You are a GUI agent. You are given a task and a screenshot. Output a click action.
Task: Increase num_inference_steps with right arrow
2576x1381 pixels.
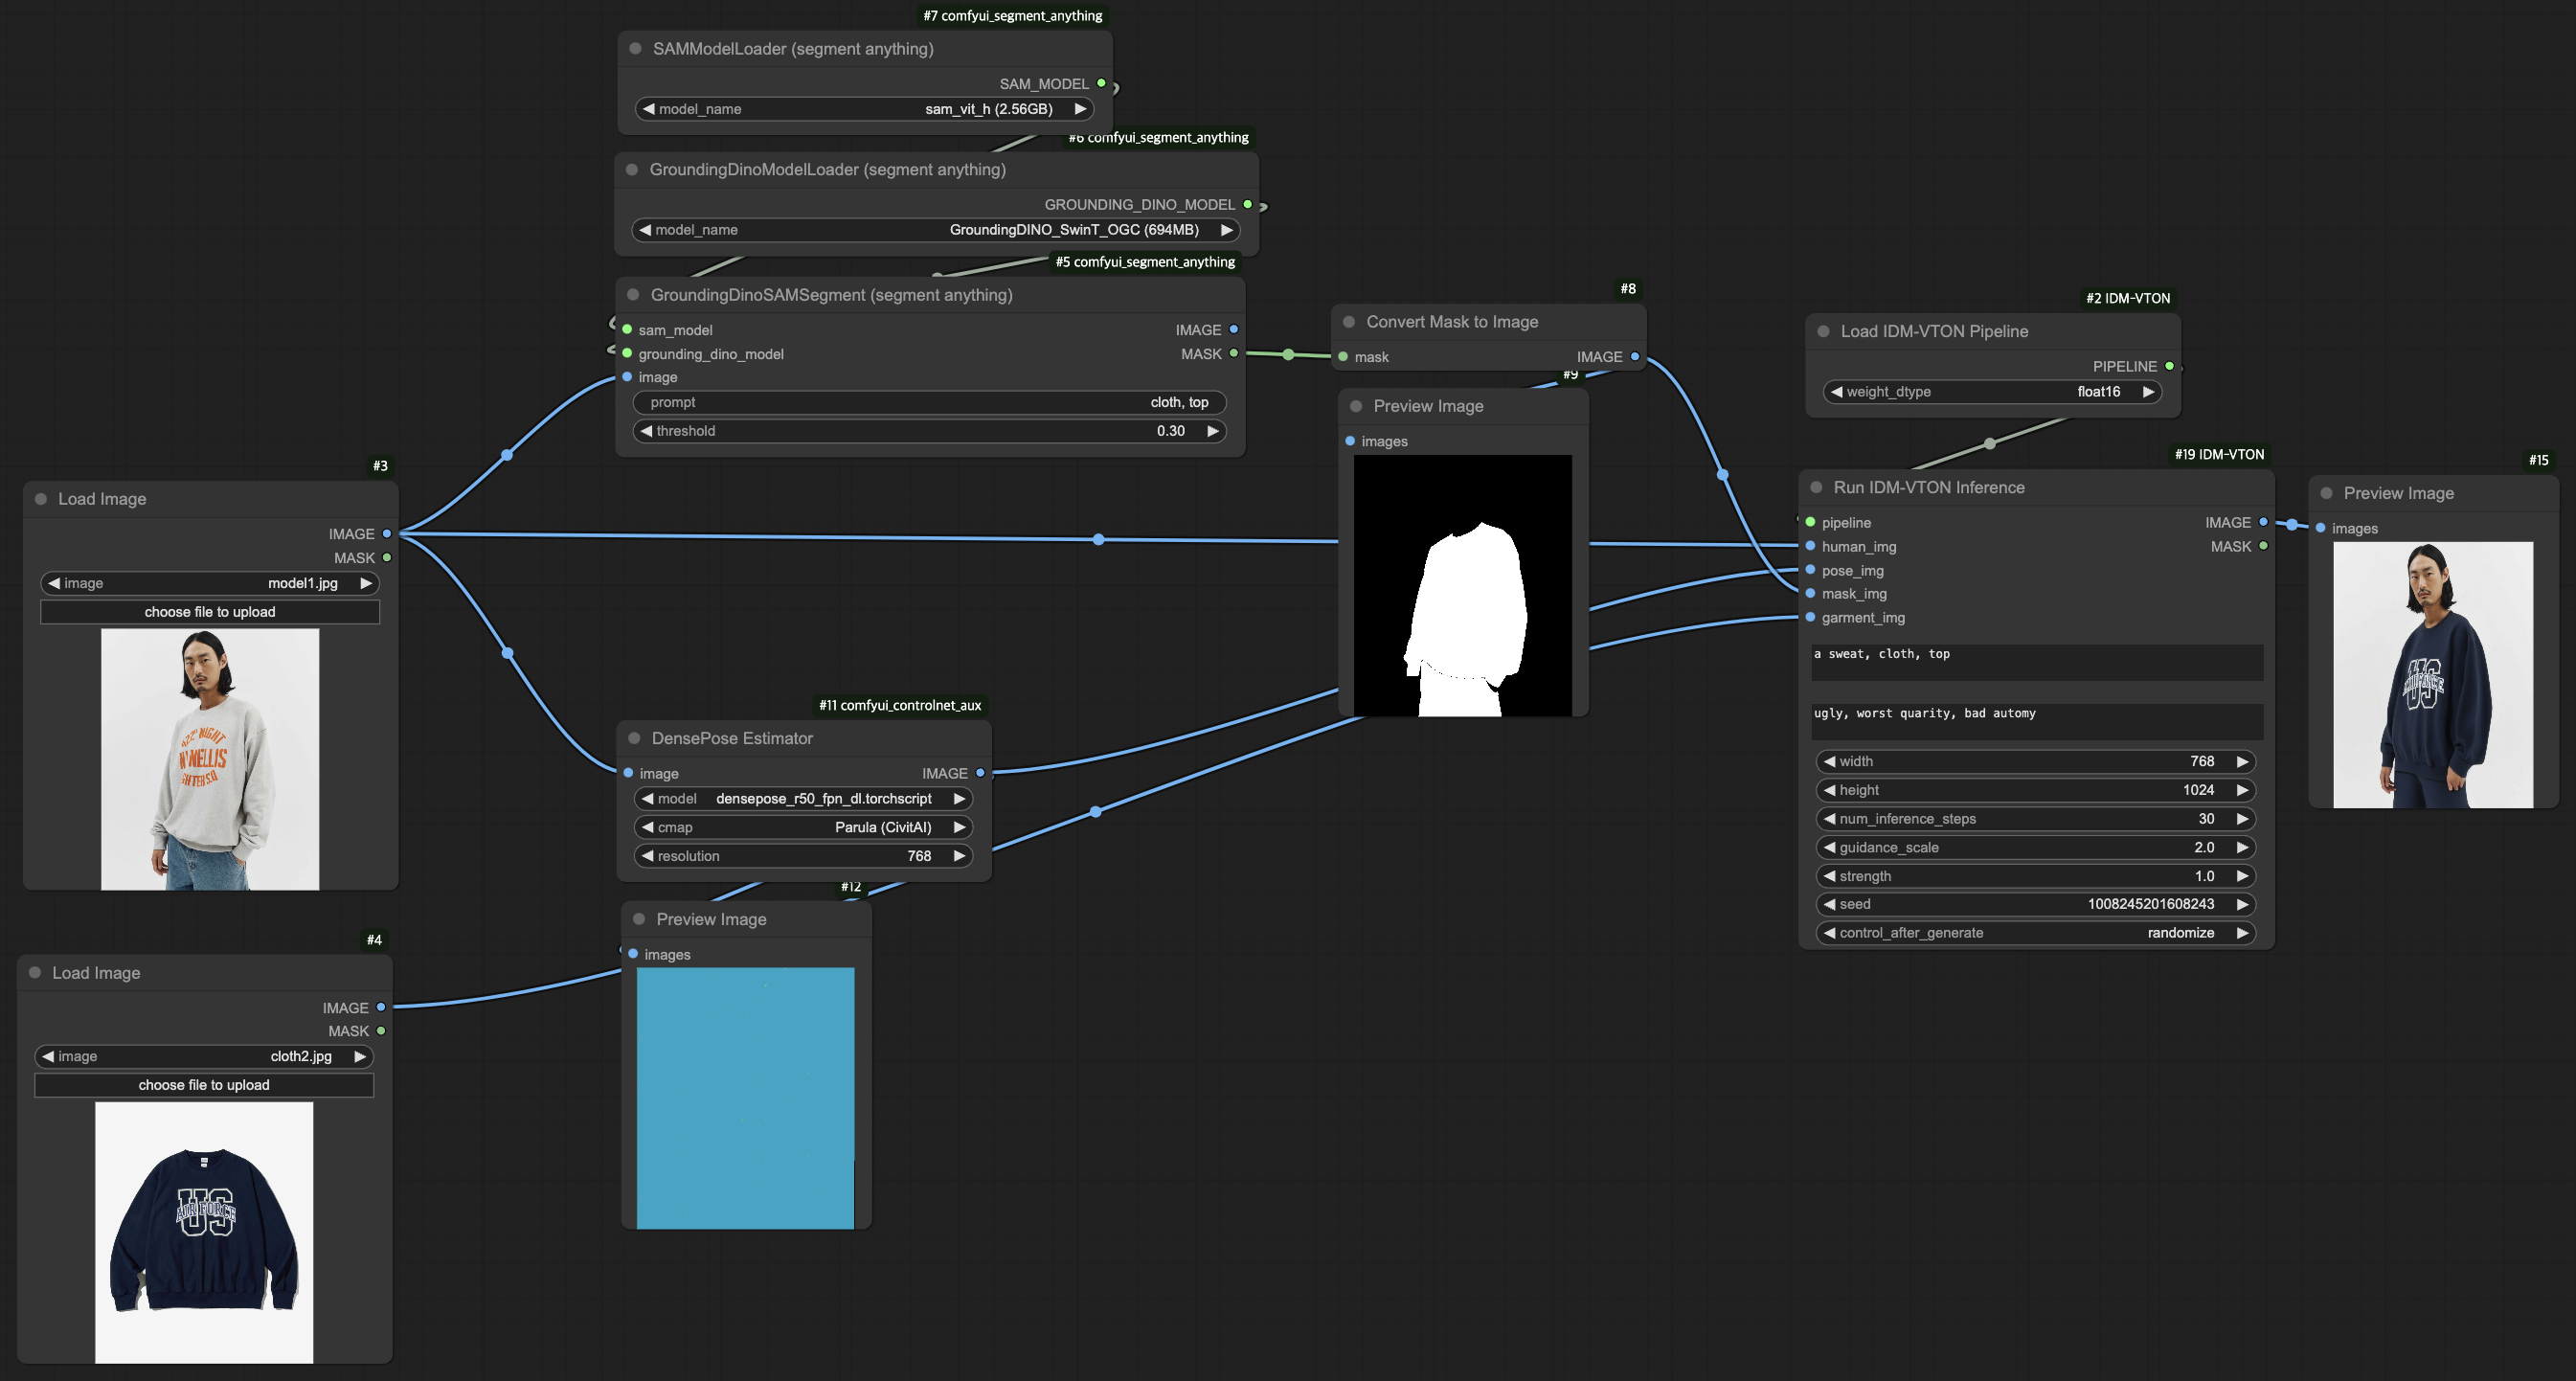(x=2242, y=819)
